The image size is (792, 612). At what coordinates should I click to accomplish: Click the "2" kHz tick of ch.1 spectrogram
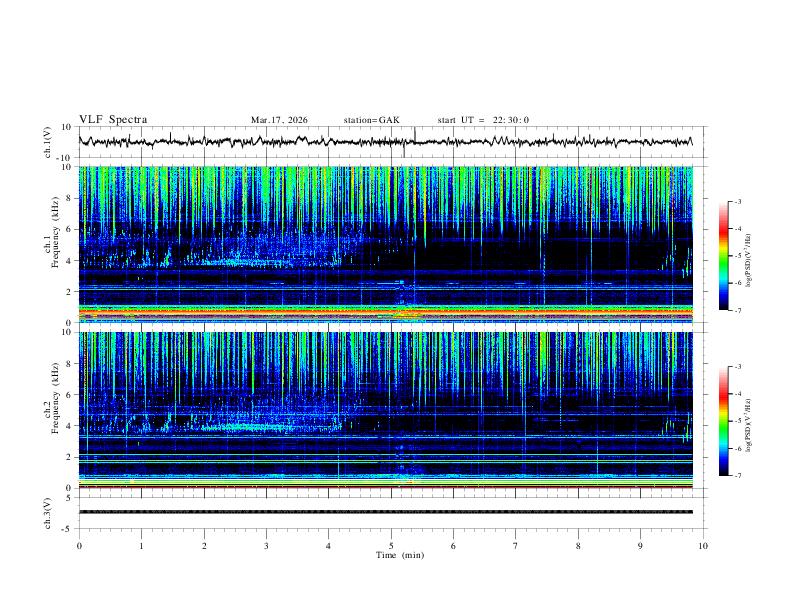[69, 291]
